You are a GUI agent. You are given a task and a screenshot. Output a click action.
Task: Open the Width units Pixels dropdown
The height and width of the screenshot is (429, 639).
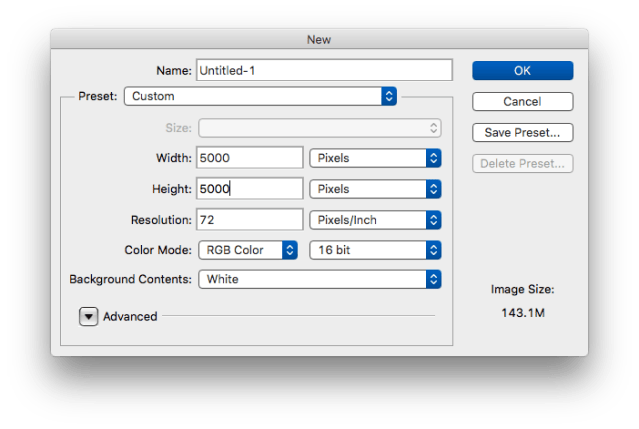pos(375,158)
